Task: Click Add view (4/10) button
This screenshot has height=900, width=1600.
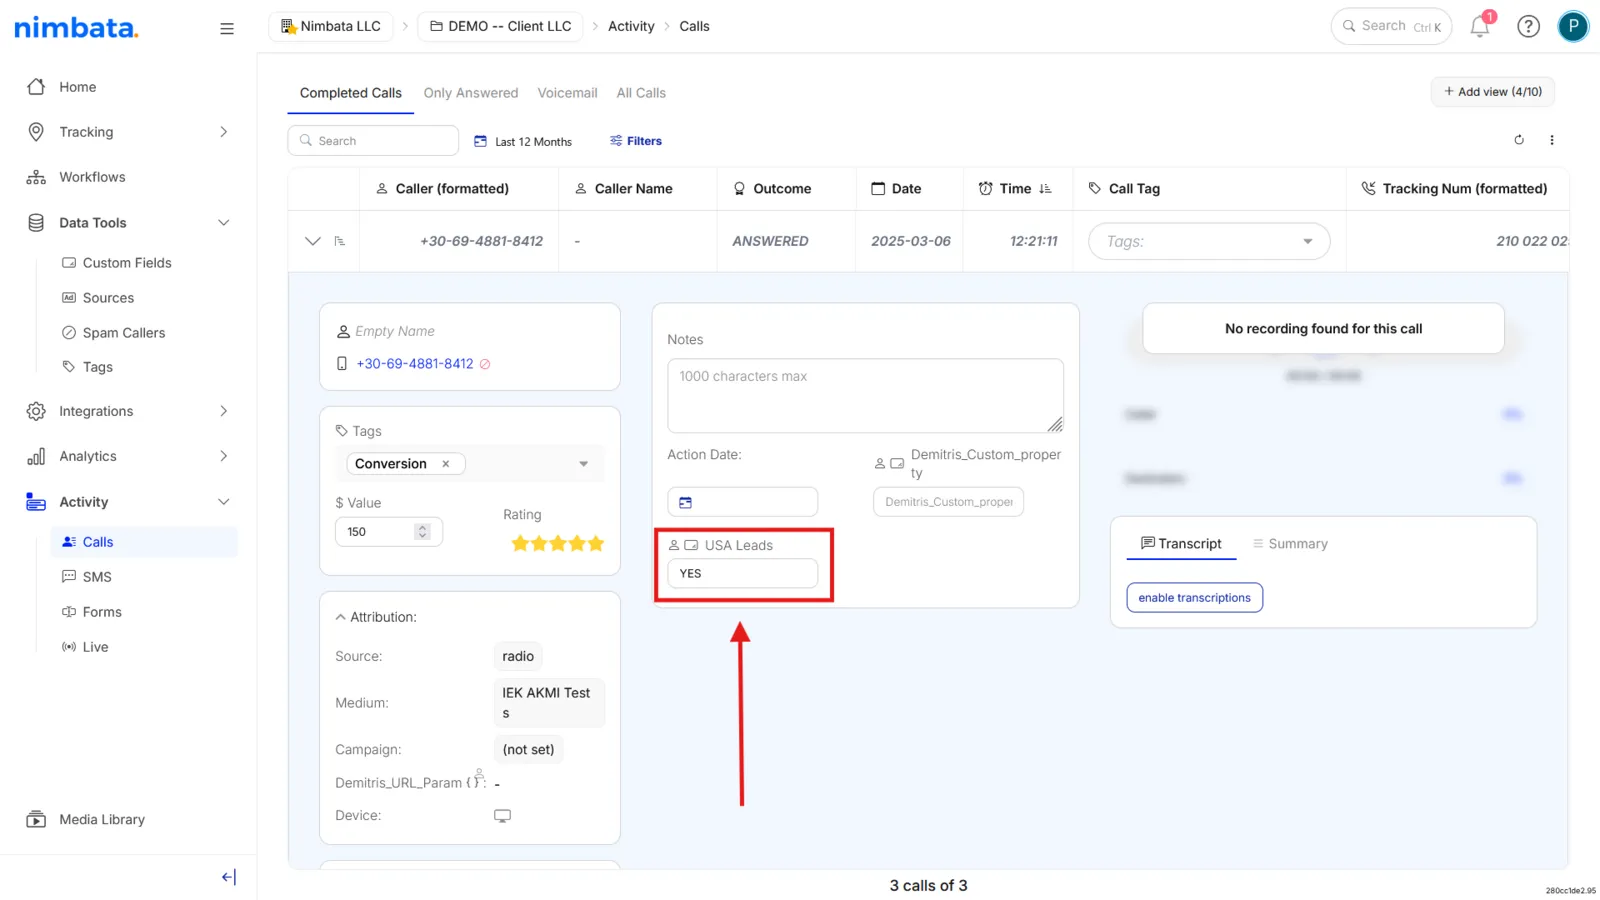Action: pyautogui.click(x=1492, y=92)
